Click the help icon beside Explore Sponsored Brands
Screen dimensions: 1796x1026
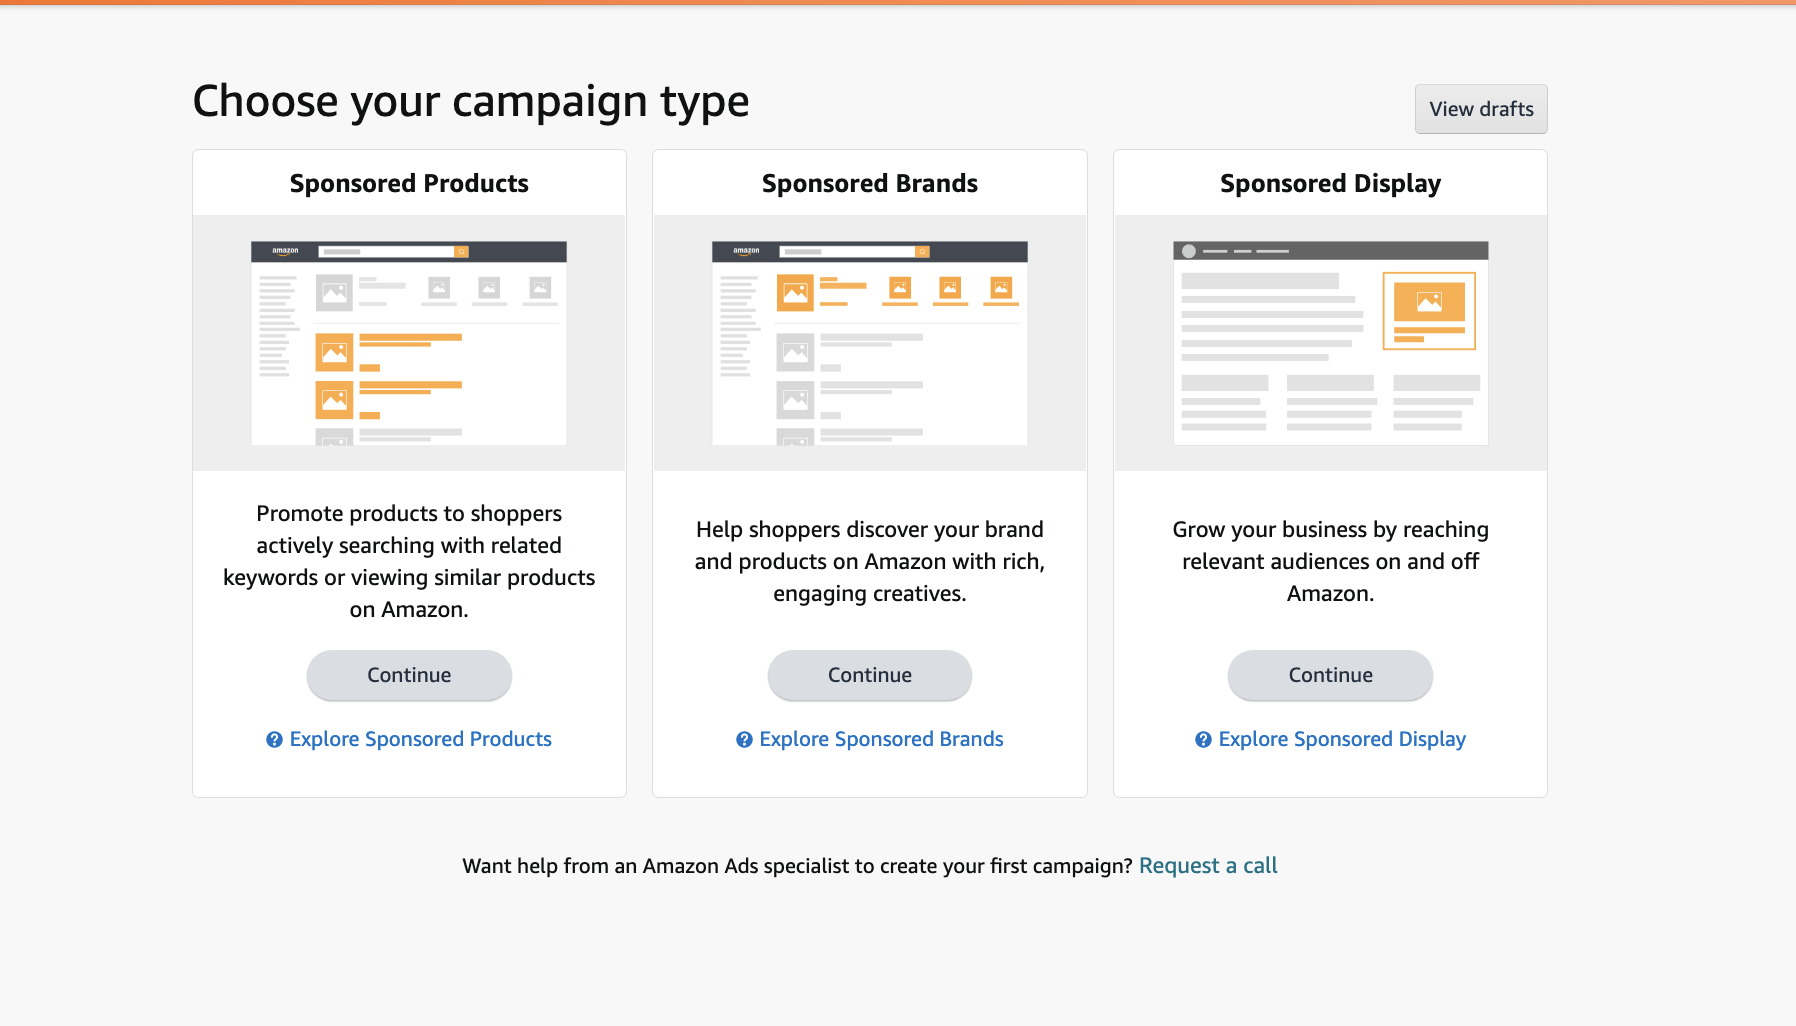pyautogui.click(x=744, y=740)
